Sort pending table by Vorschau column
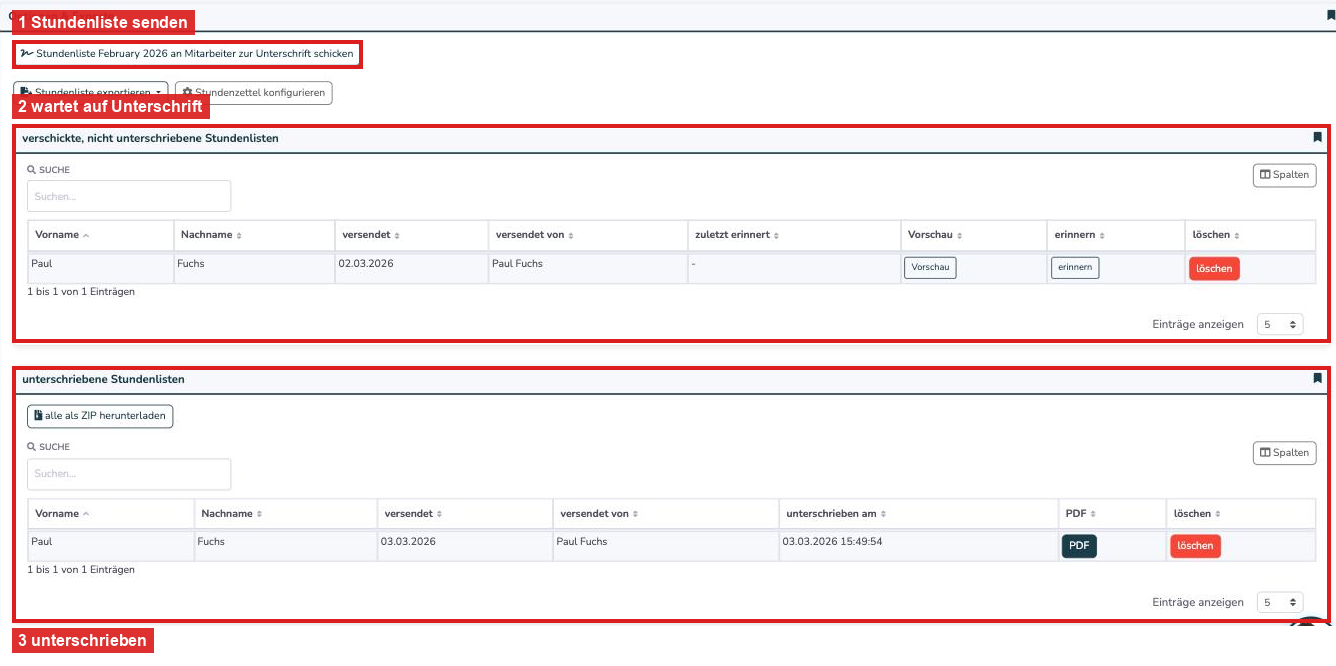Viewport: 1336px width, 666px height. tap(973, 235)
